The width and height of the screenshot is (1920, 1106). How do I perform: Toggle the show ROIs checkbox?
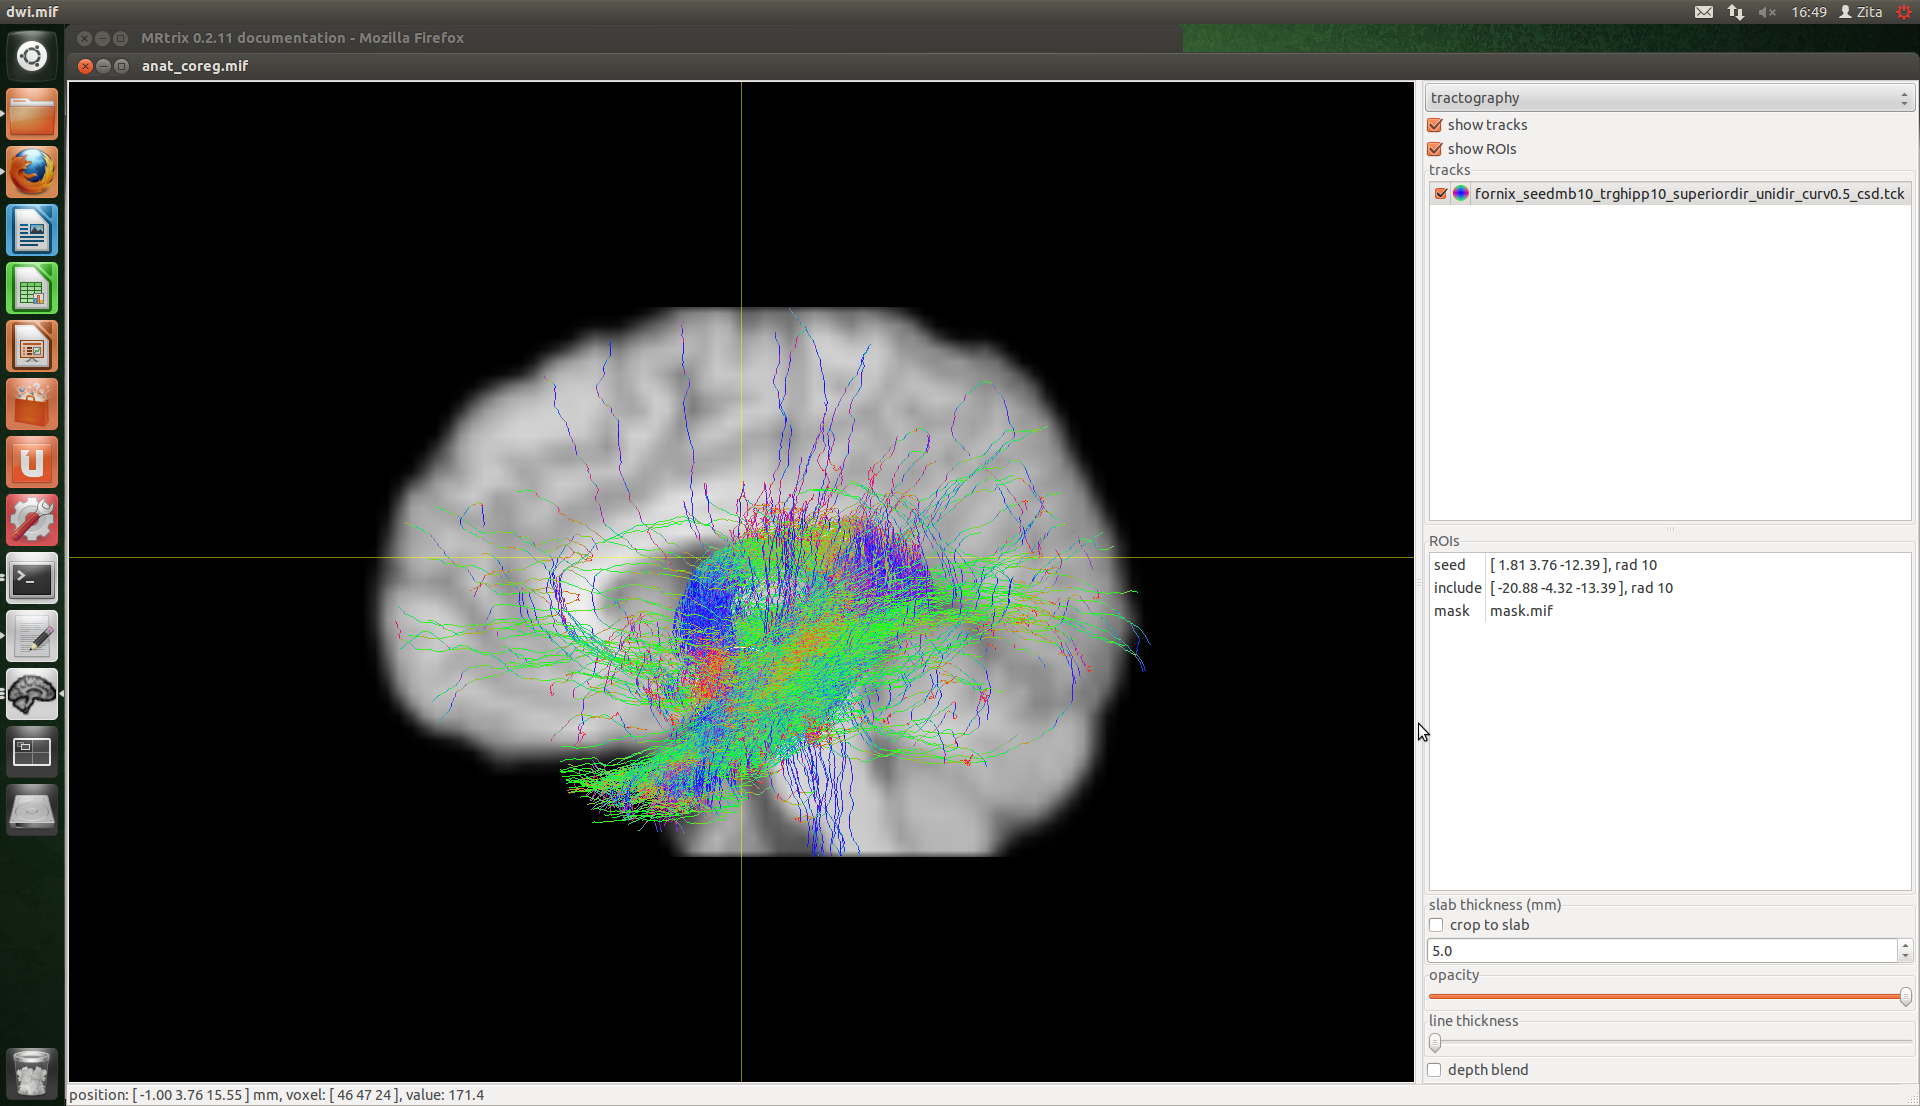point(1435,149)
